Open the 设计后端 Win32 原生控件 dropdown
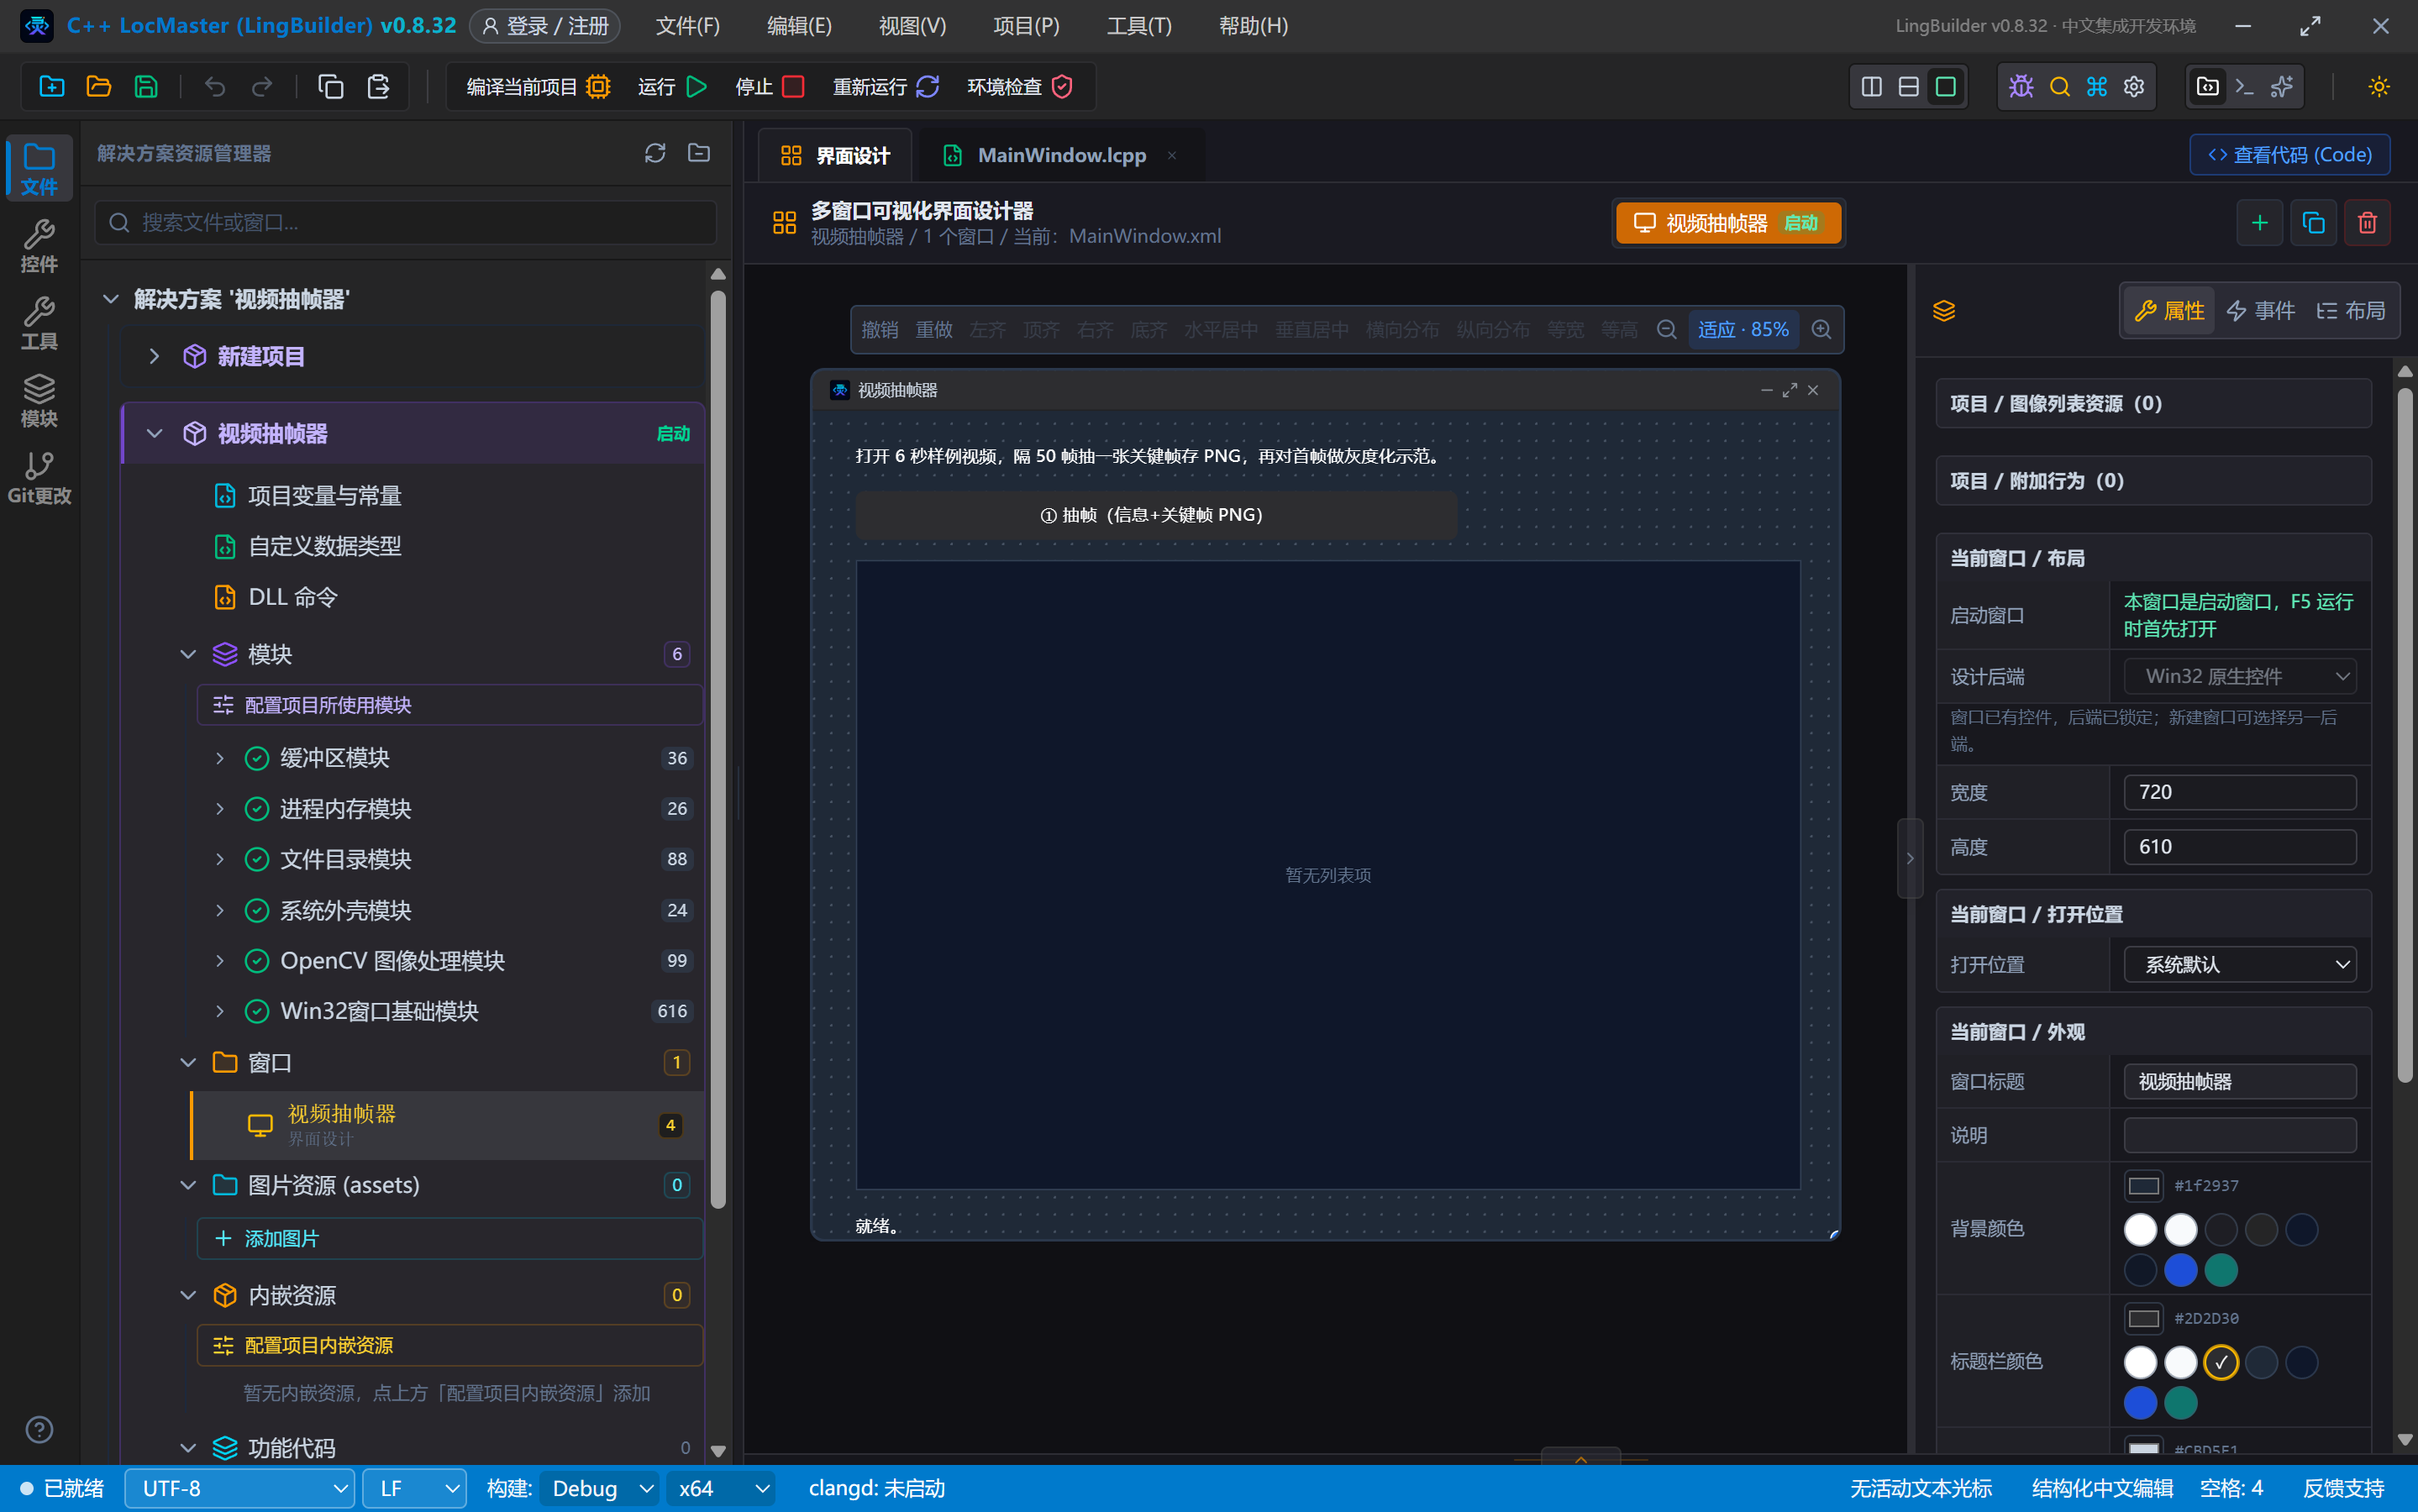2418x1512 pixels. 2240,676
